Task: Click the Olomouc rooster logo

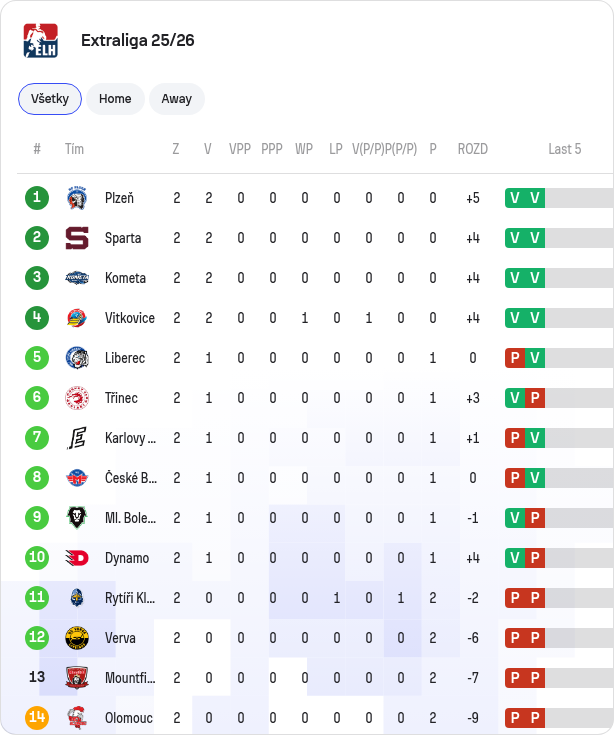Action: tap(77, 718)
